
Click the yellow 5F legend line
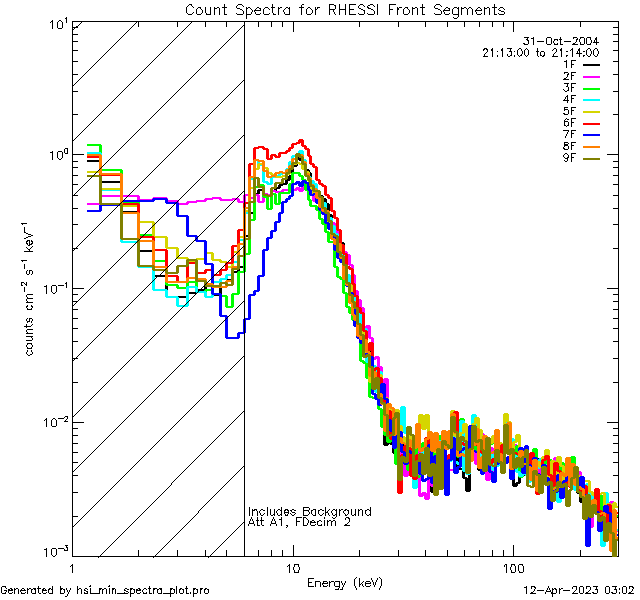point(590,112)
